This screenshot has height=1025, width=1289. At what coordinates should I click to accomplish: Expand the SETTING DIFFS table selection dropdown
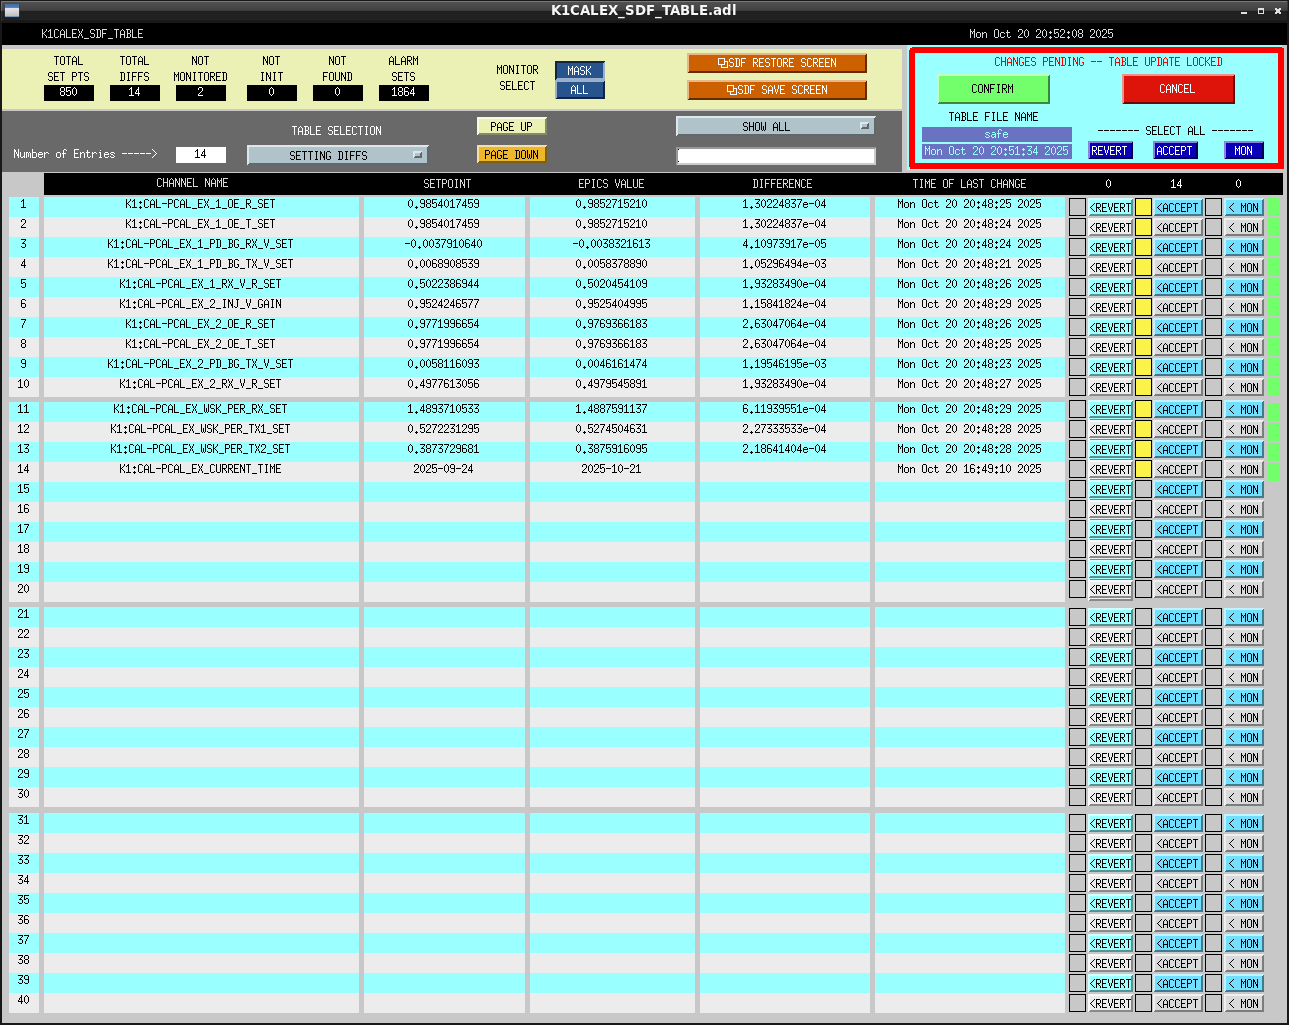[337, 155]
